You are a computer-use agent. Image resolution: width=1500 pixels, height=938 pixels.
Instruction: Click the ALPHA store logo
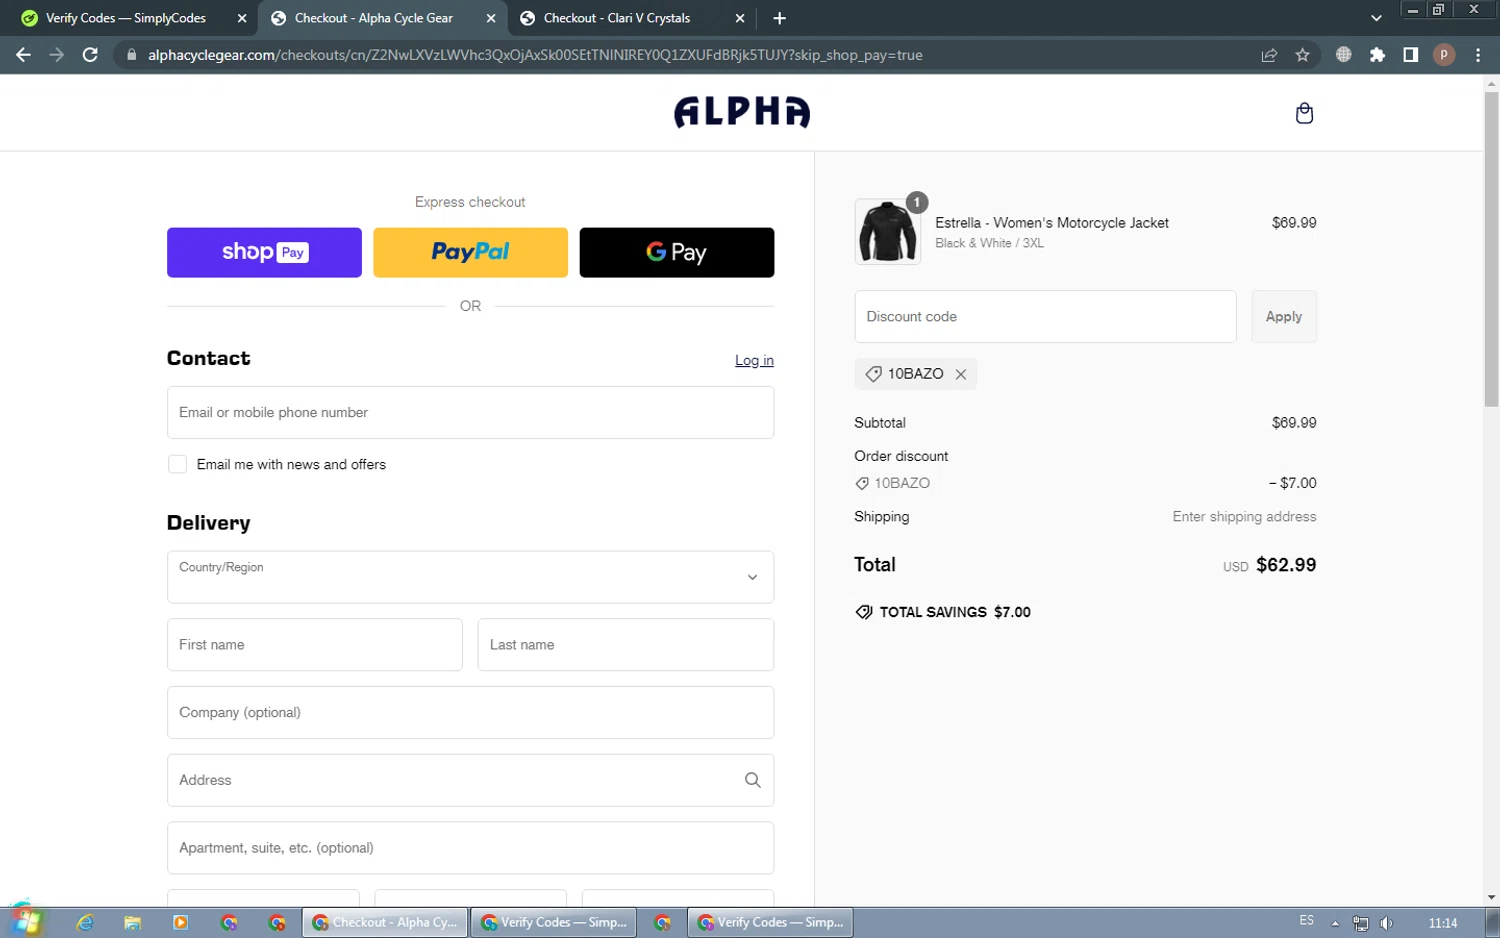click(742, 112)
